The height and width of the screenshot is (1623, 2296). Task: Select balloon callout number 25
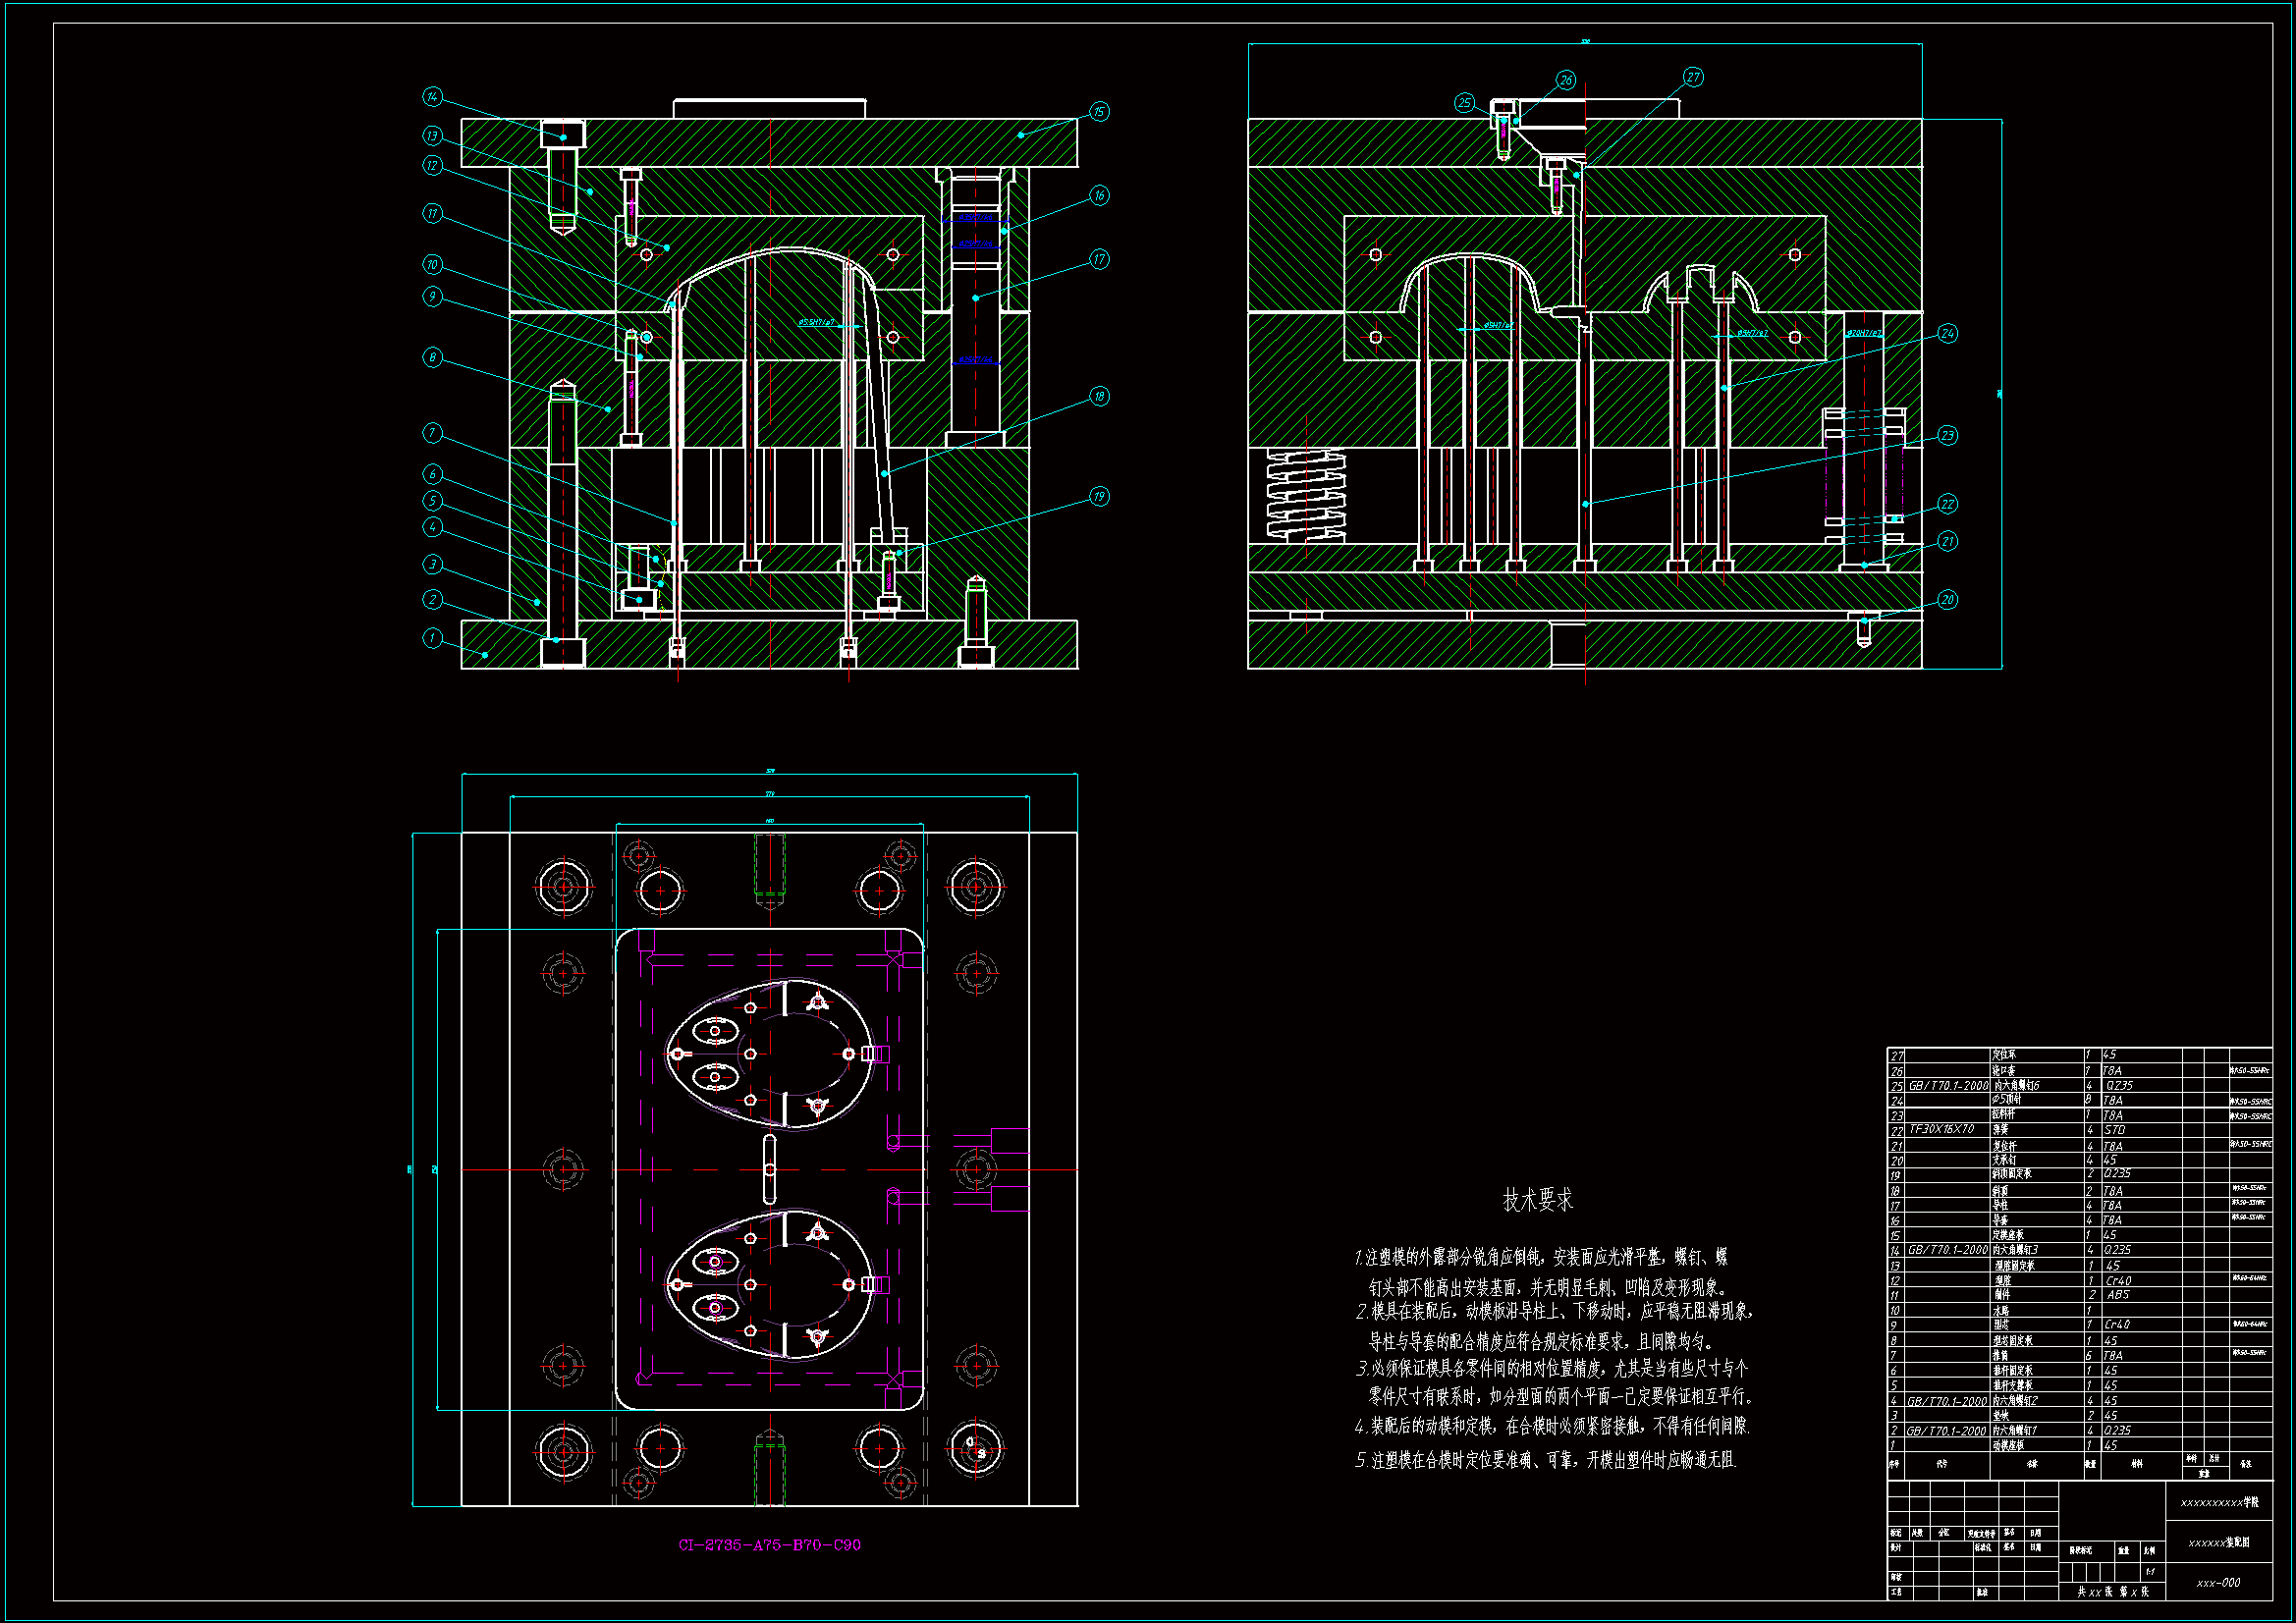(1464, 102)
